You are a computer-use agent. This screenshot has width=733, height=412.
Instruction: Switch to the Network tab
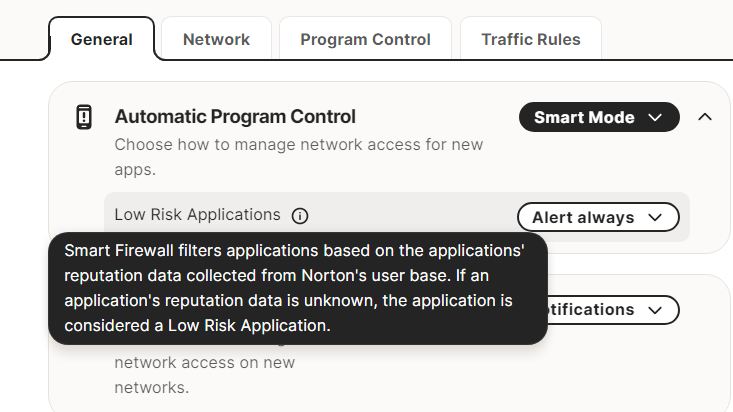coord(216,40)
